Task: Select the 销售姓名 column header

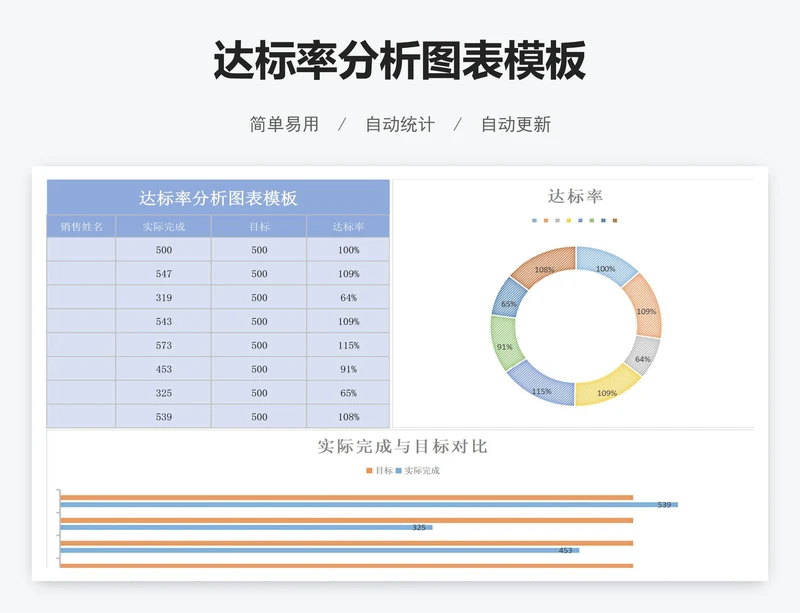Action: coord(81,227)
